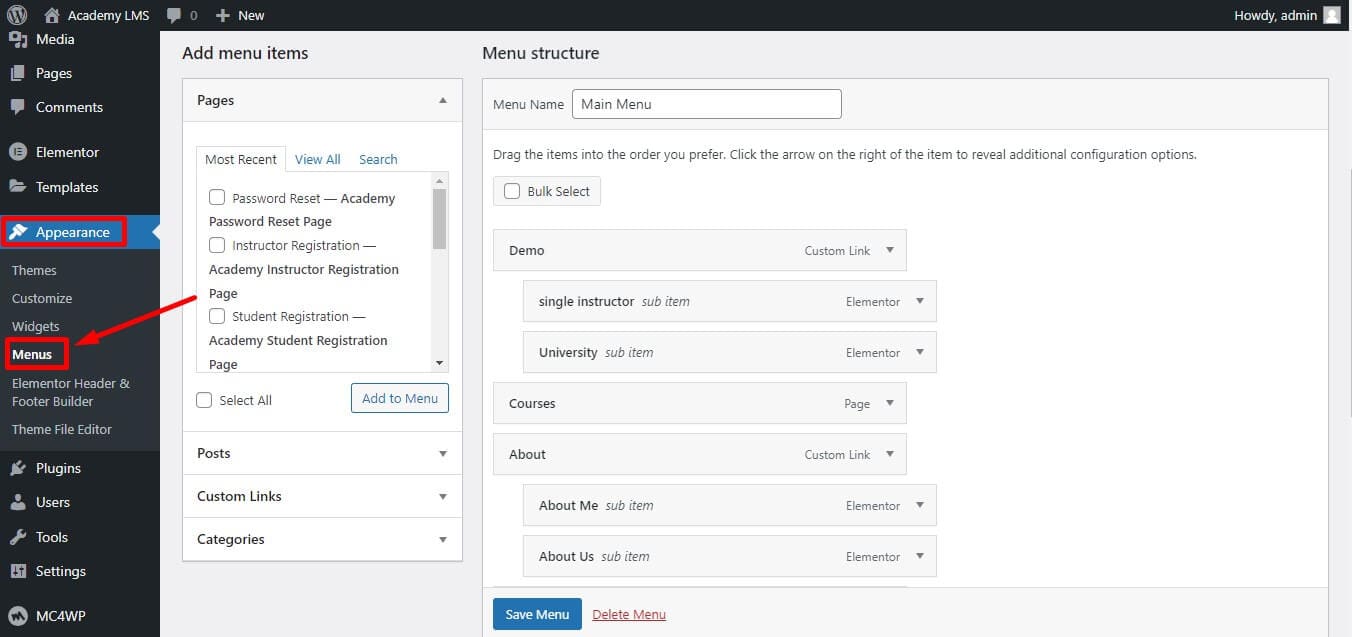This screenshot has width=1352, height=637.
Task: Click the admin avatar in top bar
Action: pyautogui.click(x=1331, y=15)
